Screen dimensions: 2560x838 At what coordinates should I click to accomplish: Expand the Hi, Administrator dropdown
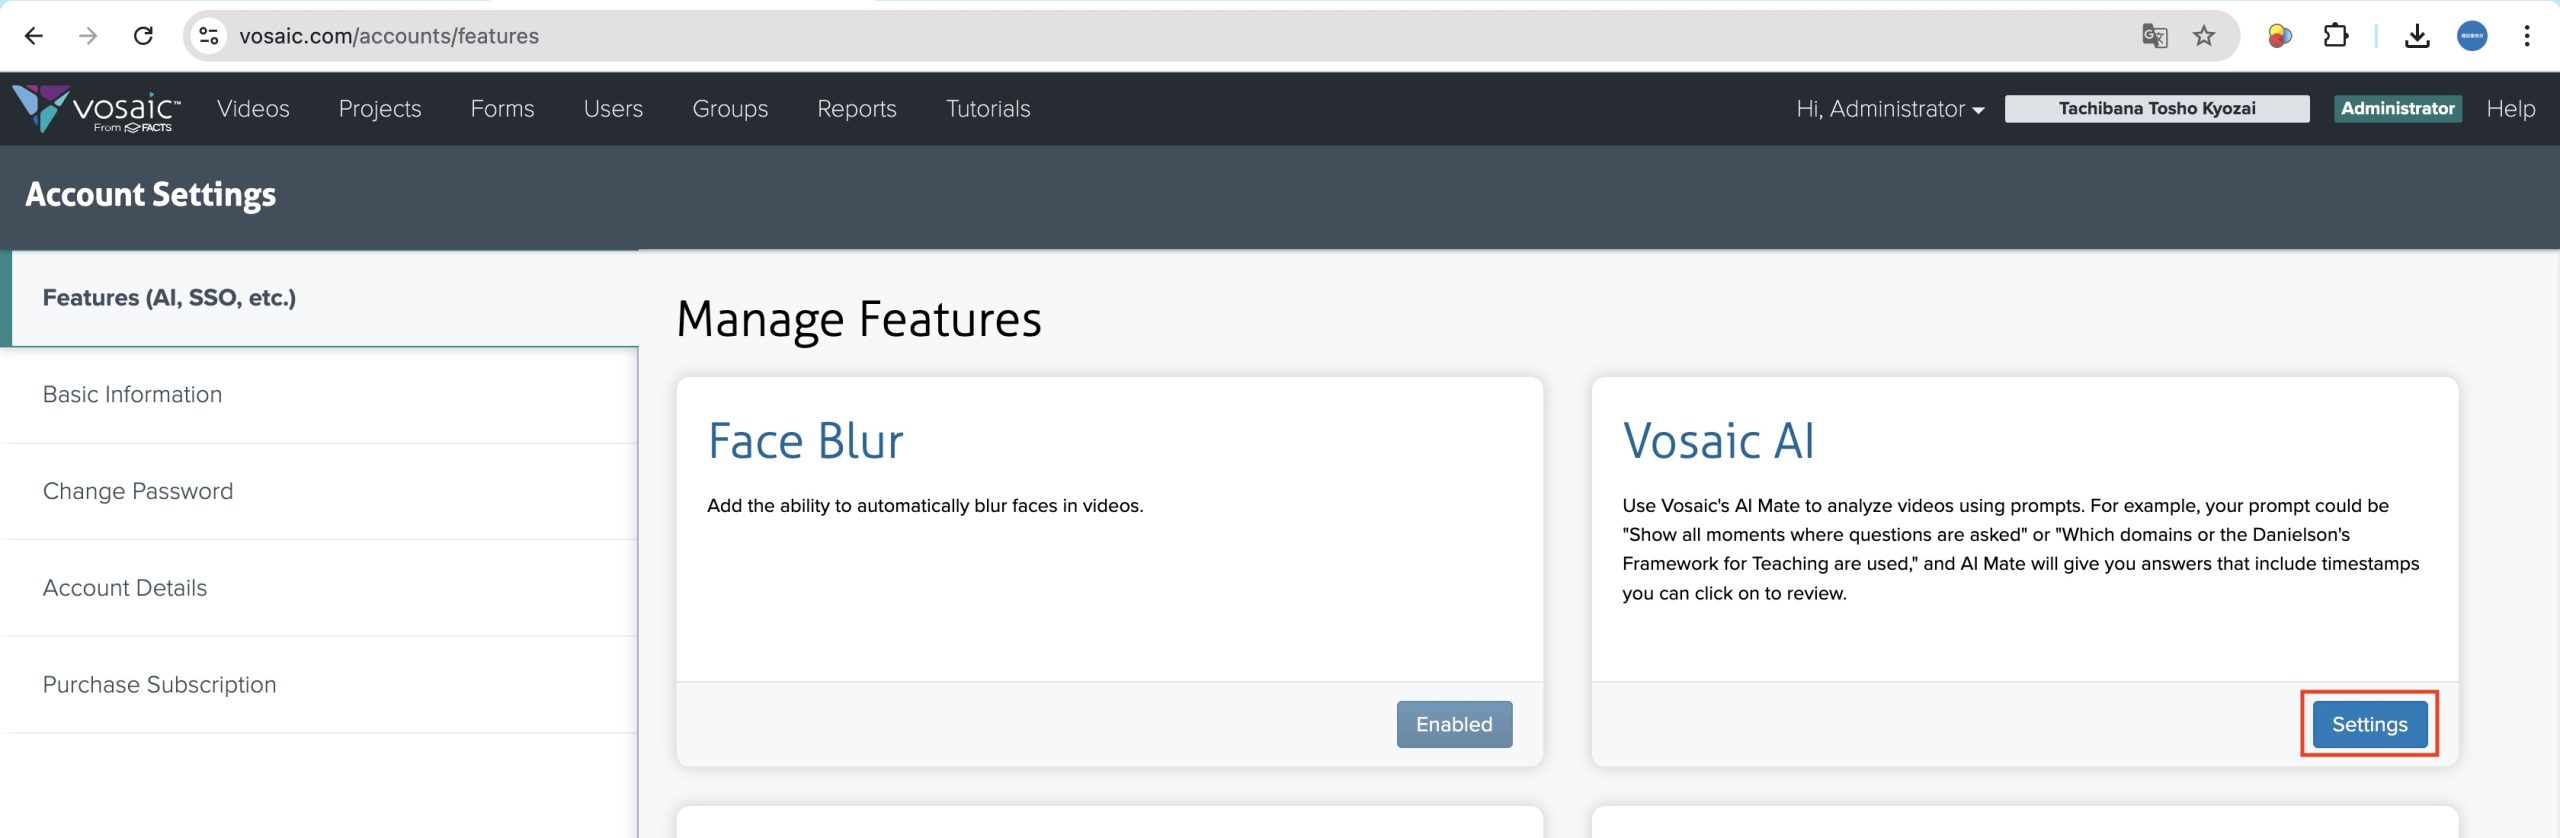click(x=1889, y=109)
